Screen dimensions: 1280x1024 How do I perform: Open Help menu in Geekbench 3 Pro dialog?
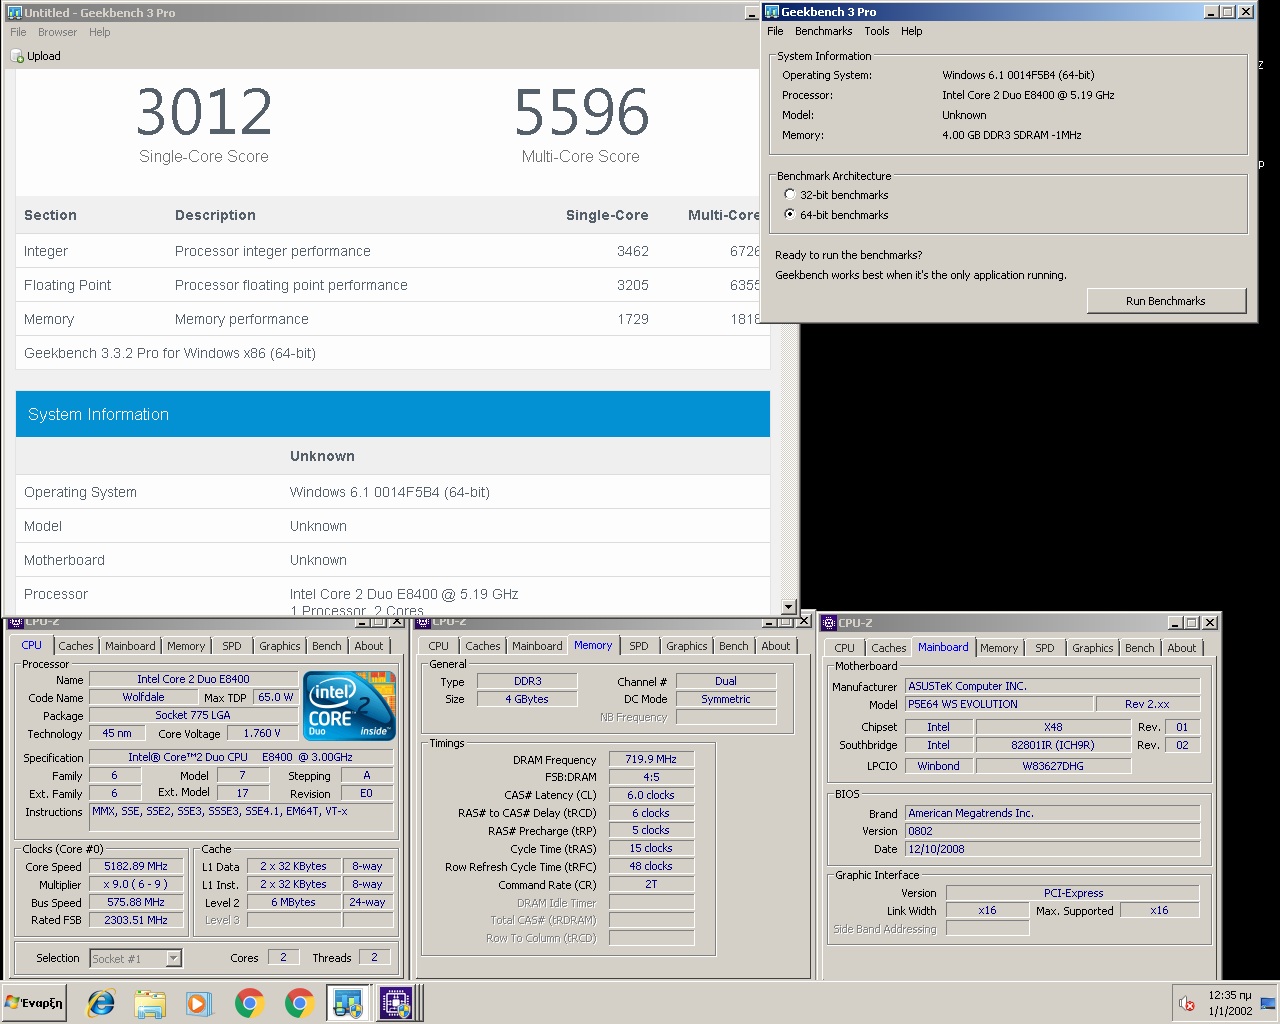click(911, 31)
